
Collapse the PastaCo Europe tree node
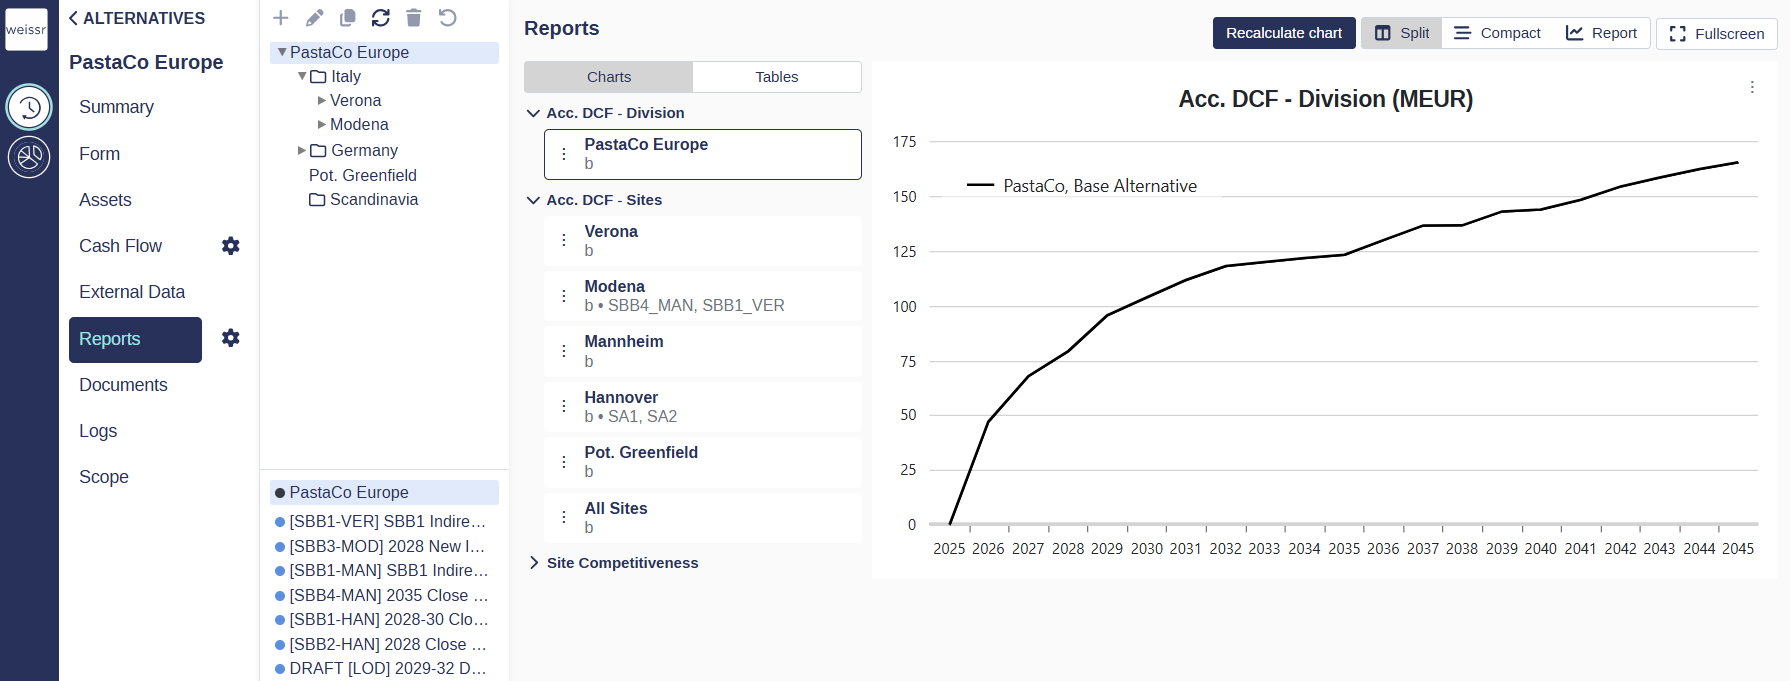(x=282, y=52)
